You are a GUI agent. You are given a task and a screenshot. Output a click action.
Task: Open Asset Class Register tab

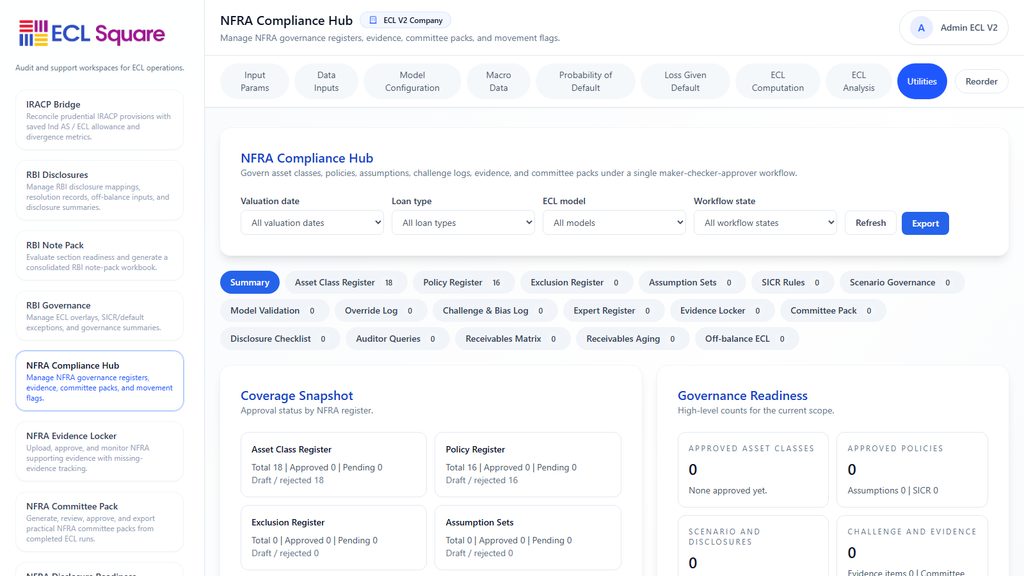pos(345,282)
